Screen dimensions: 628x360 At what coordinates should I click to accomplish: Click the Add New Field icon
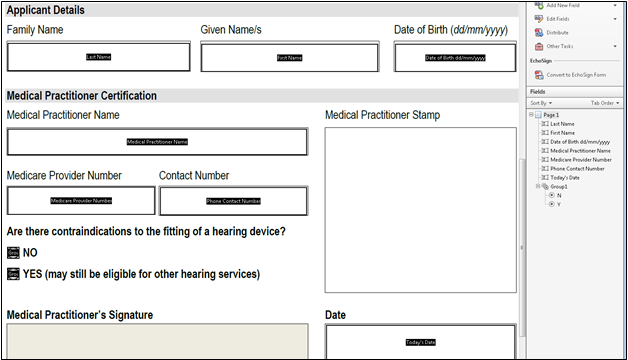[x=539, y=6]
